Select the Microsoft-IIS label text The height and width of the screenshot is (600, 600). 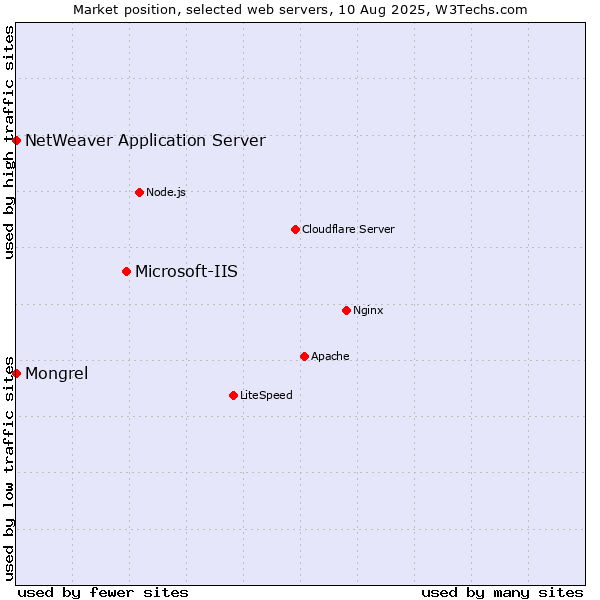click(186, 271)
